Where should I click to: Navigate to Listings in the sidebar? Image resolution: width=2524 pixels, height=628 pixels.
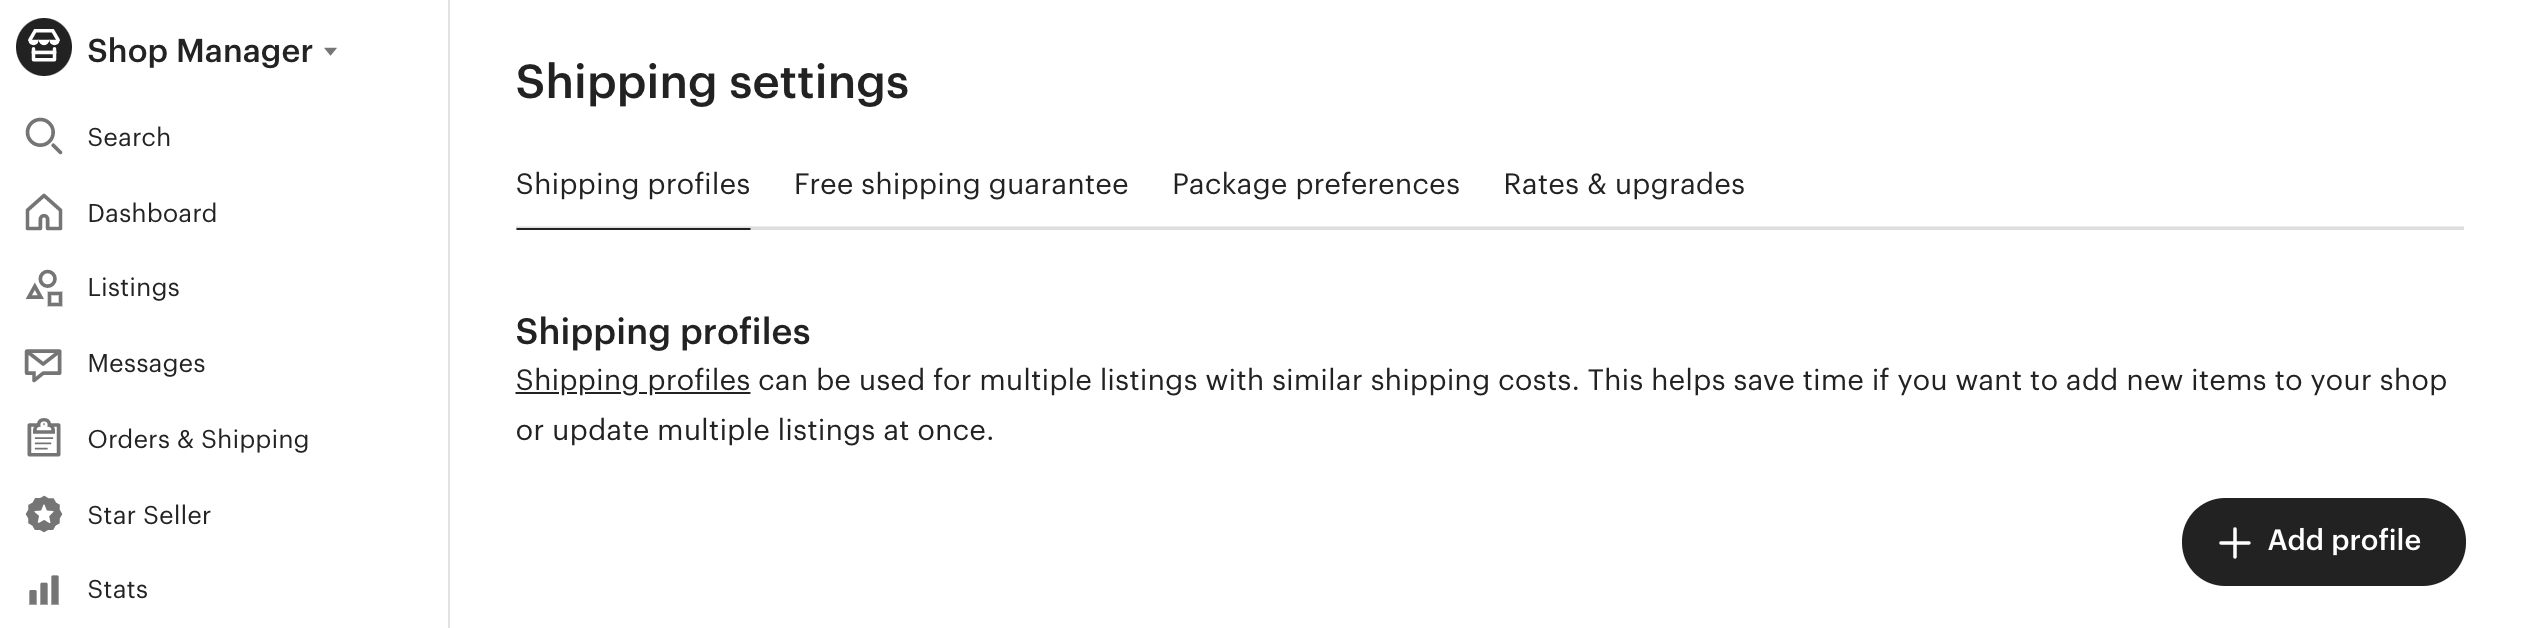(x=133, y=288)
